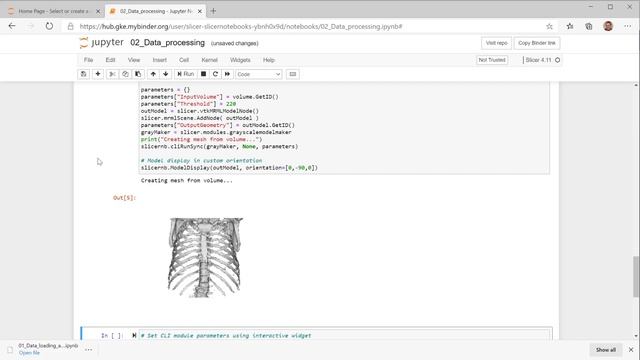
Task: Open a new browser tab
Action: [x=213, y=11]
